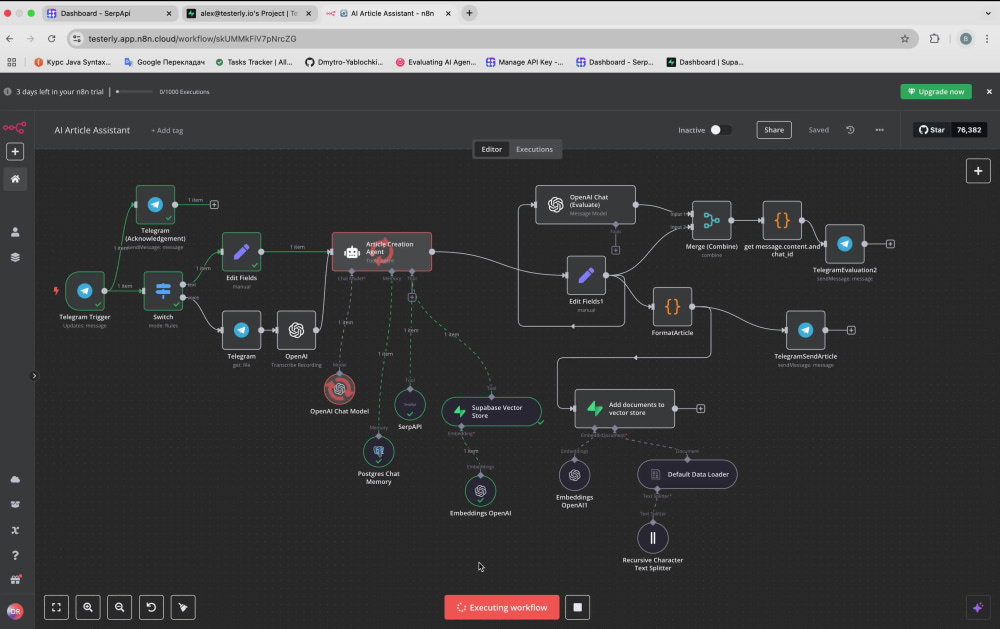
Task: Click the sidebar plus create button
Action: click(15, 152)
